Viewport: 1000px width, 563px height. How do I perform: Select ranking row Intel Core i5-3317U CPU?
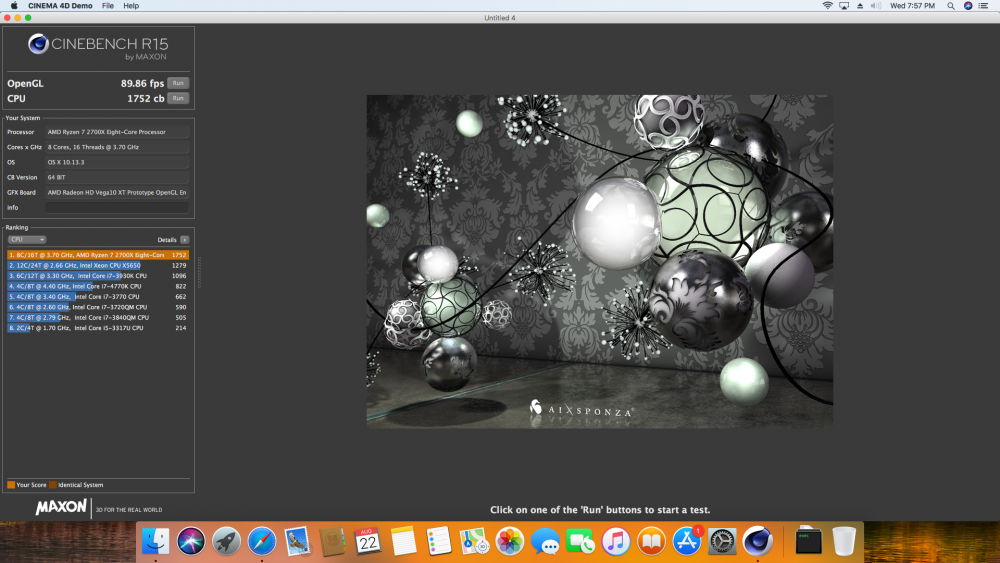[x=98, y=328]
